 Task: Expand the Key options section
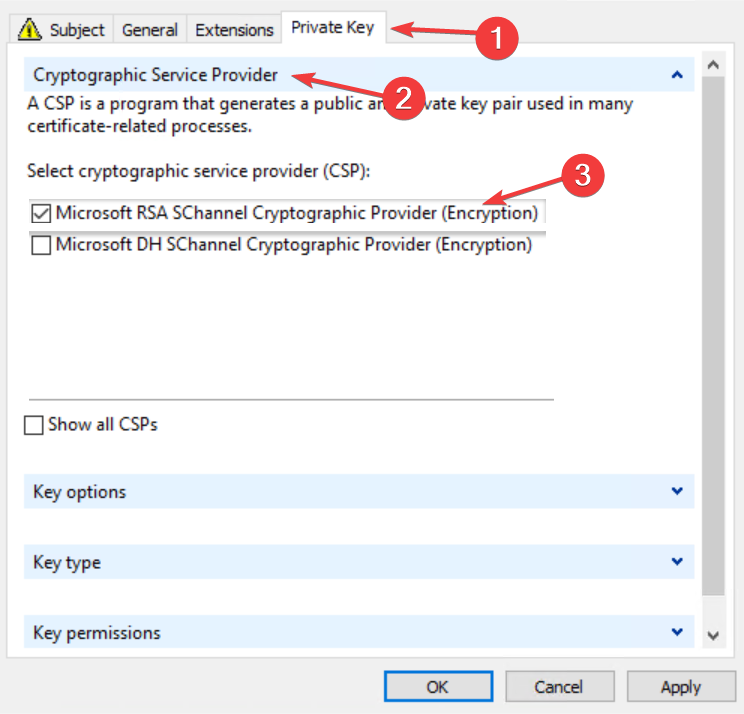point(677,491)
